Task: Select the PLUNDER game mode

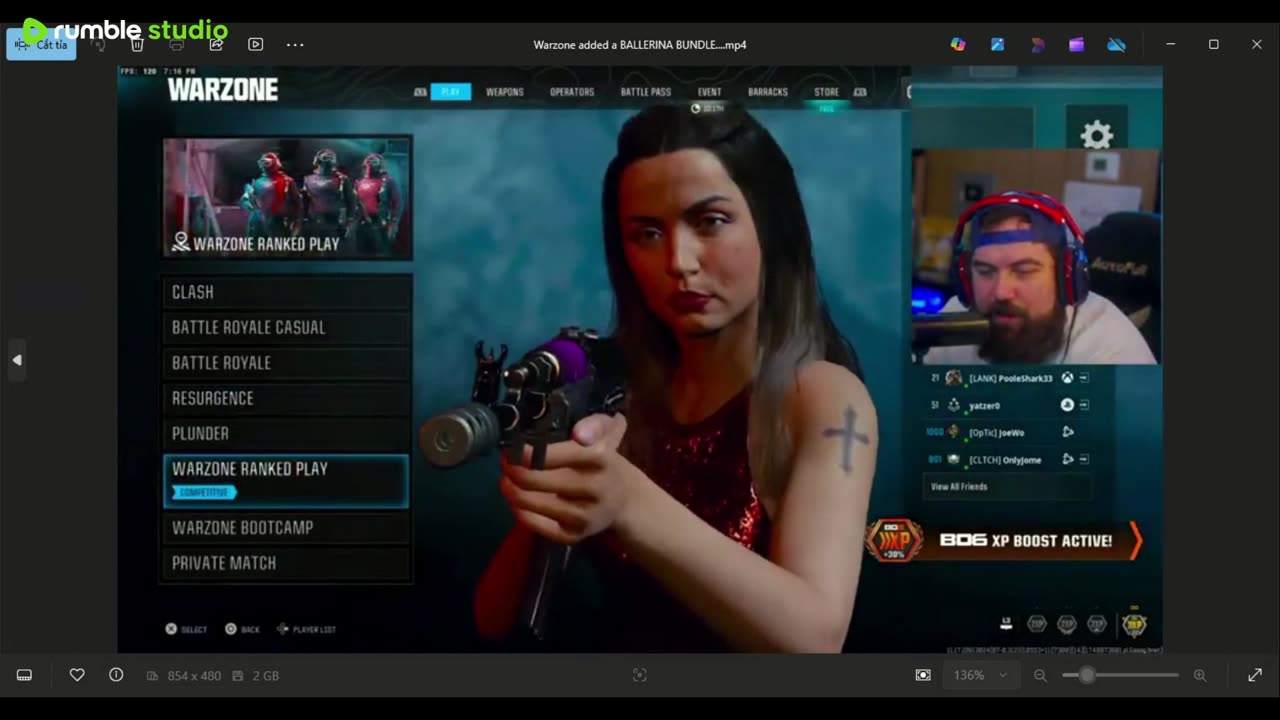Action: pyautogui.click(x=287, y=433)
